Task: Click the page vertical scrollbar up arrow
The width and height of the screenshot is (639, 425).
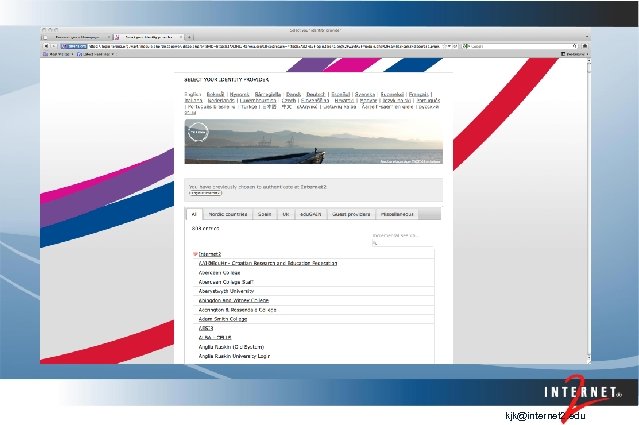Action: tap(588, 60)
